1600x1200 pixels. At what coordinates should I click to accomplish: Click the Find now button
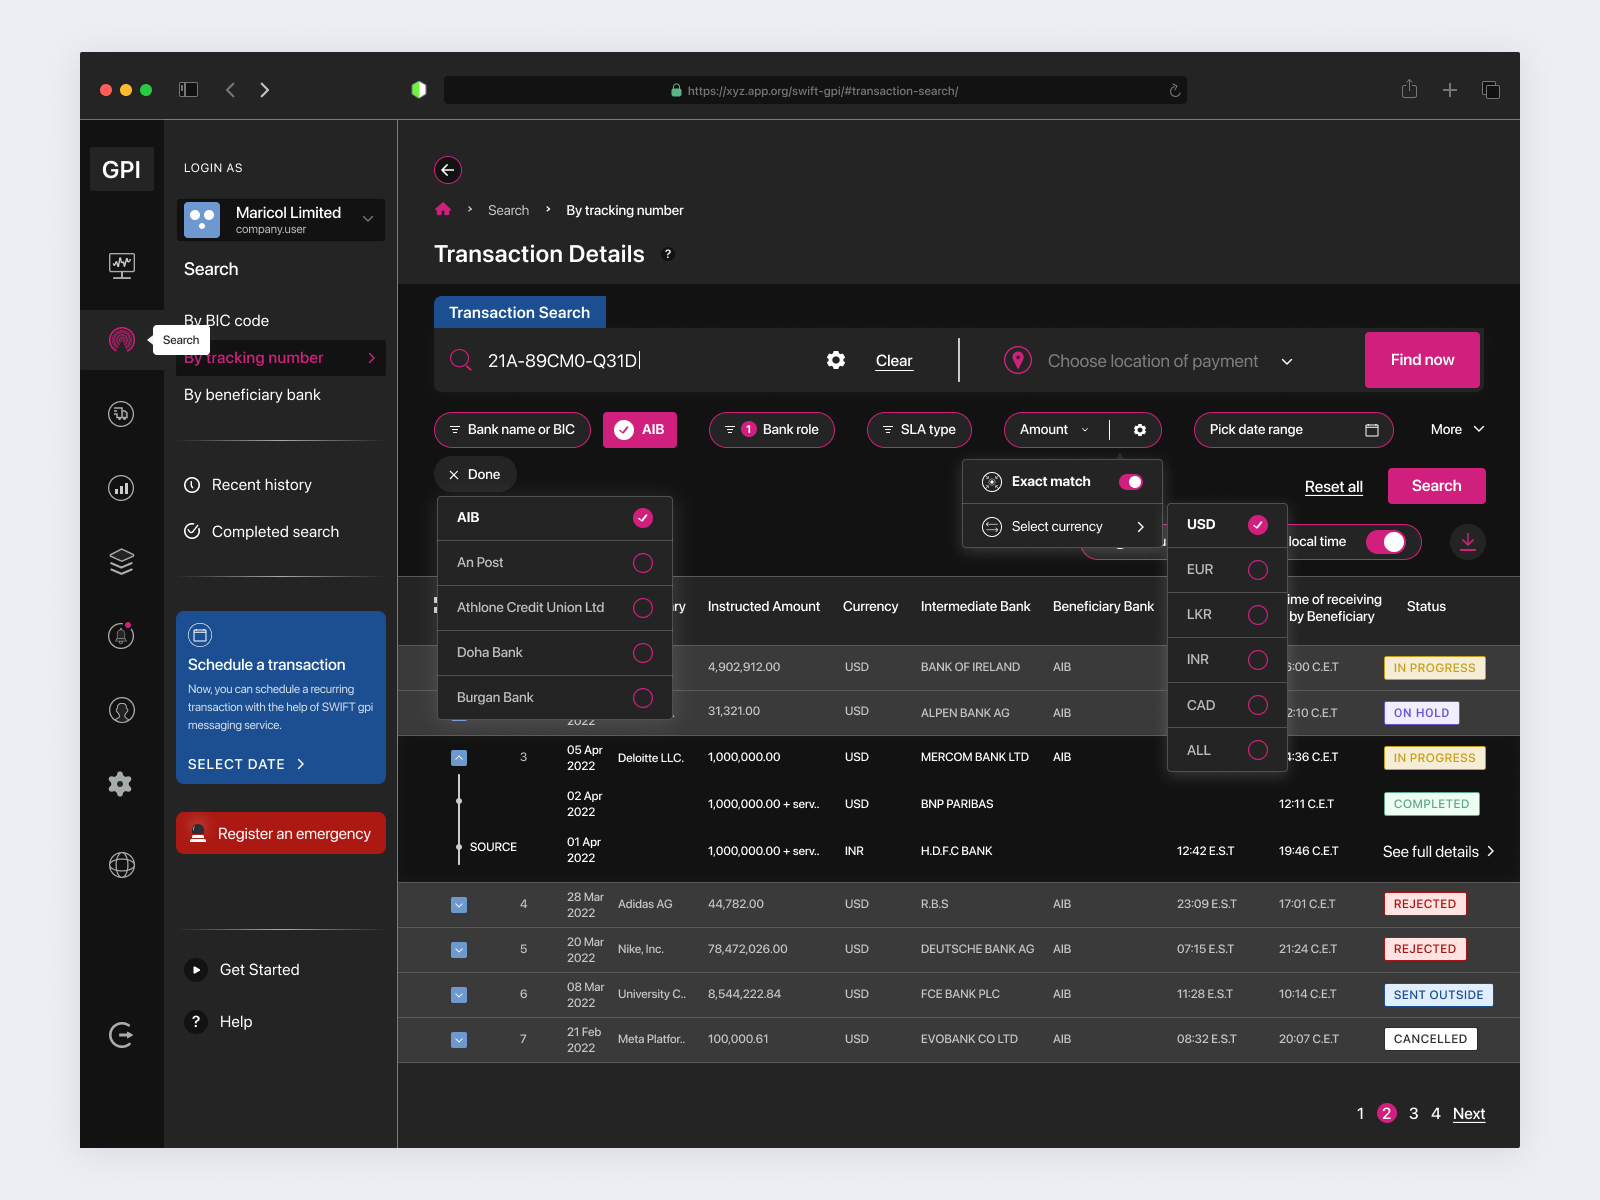pos(1421,360)
